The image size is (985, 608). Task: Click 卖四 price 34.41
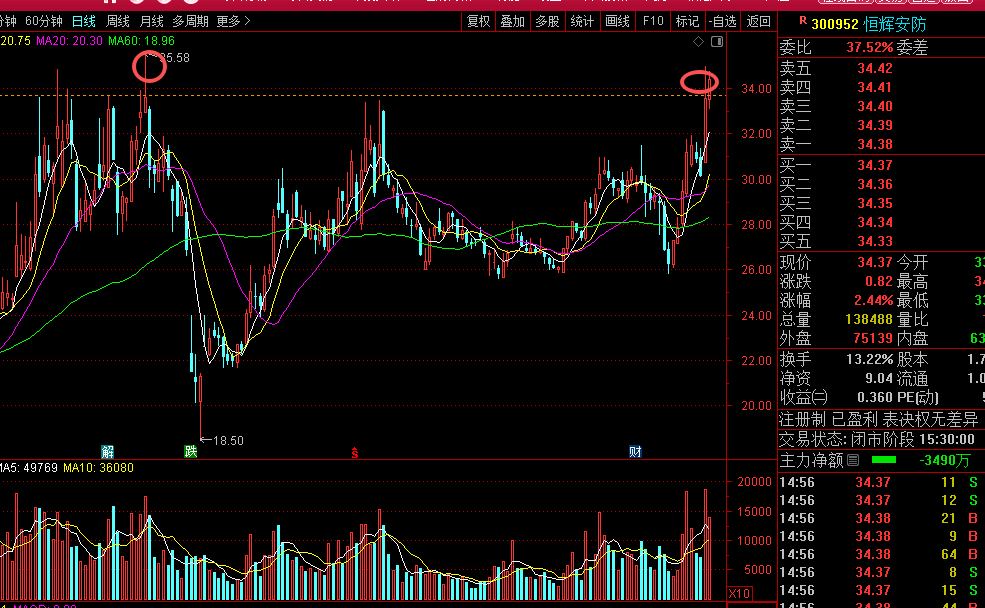pyautogui.click(x=874, y=87)
